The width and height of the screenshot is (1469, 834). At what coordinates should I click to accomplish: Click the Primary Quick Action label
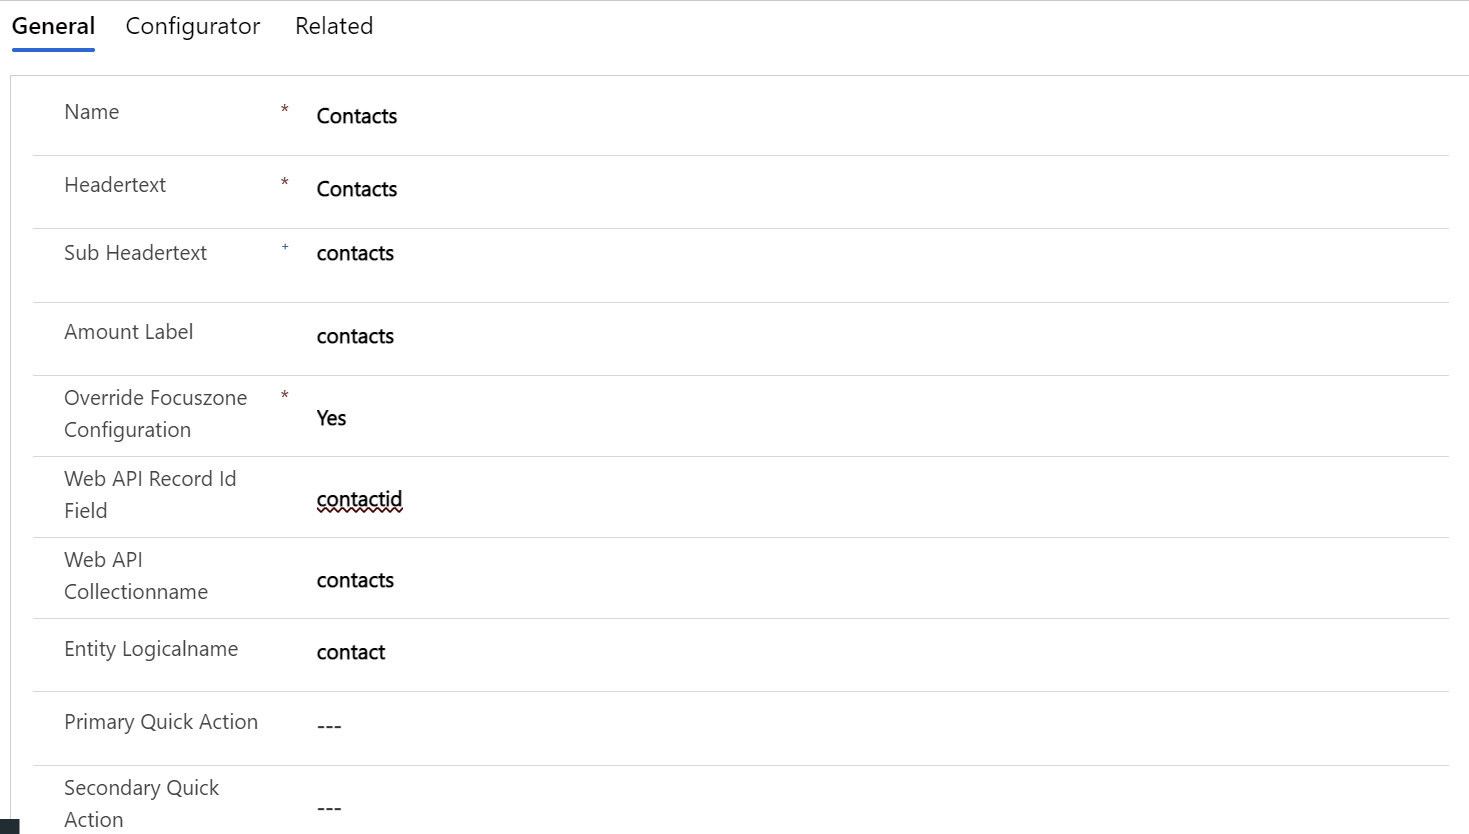tap(161, 722)
